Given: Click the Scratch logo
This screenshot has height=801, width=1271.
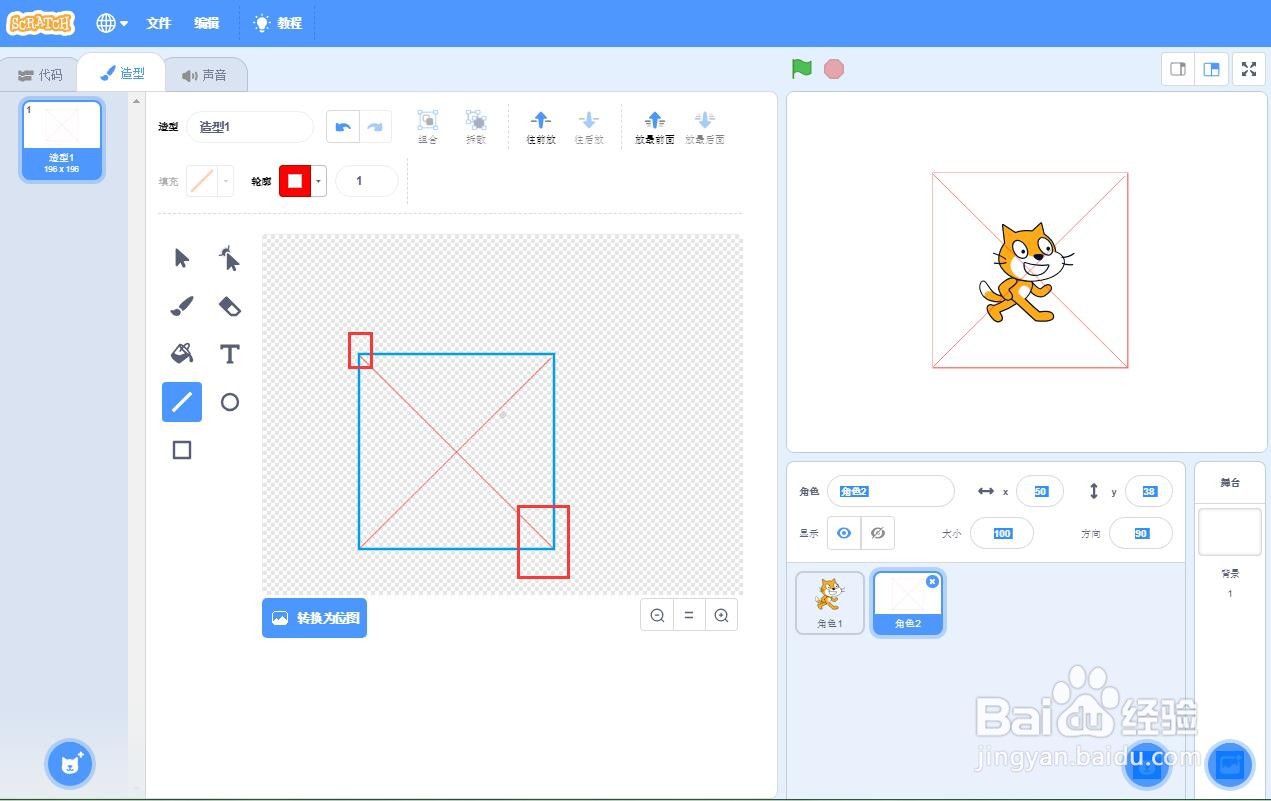Looking at the screenshot, I should [41, 22].
